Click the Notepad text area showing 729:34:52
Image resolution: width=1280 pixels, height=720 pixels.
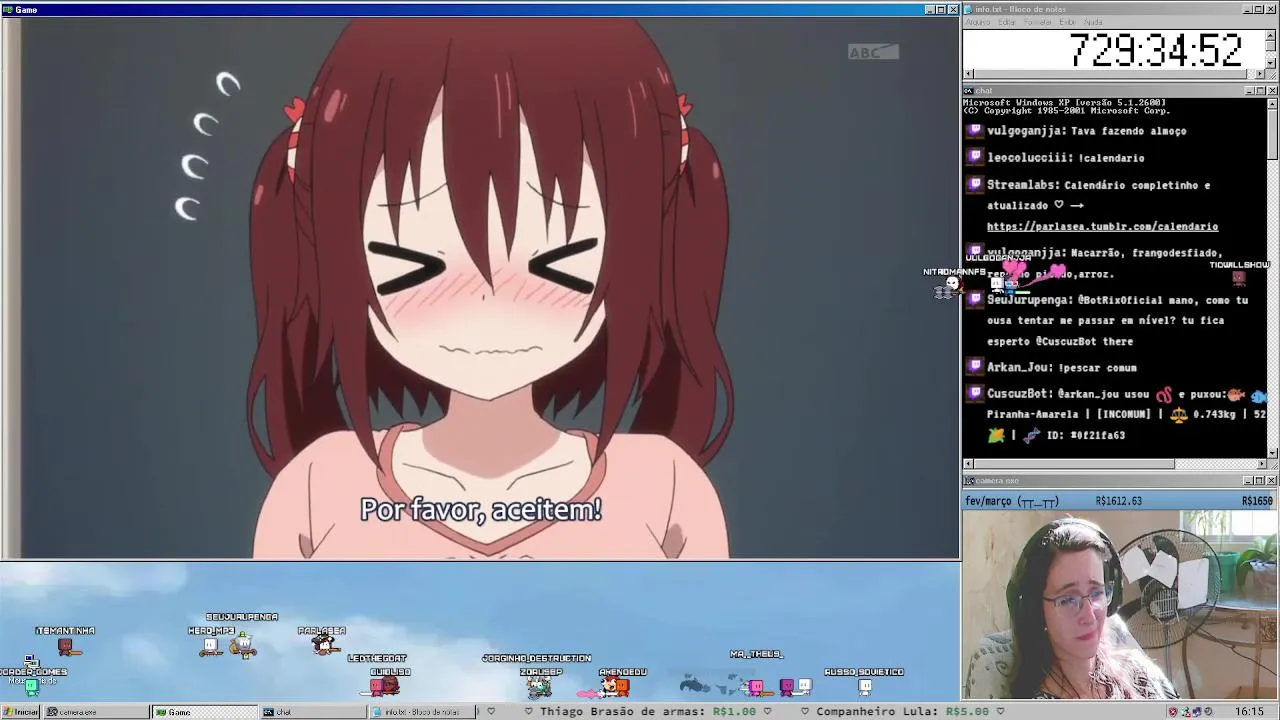click(1113, 49)
